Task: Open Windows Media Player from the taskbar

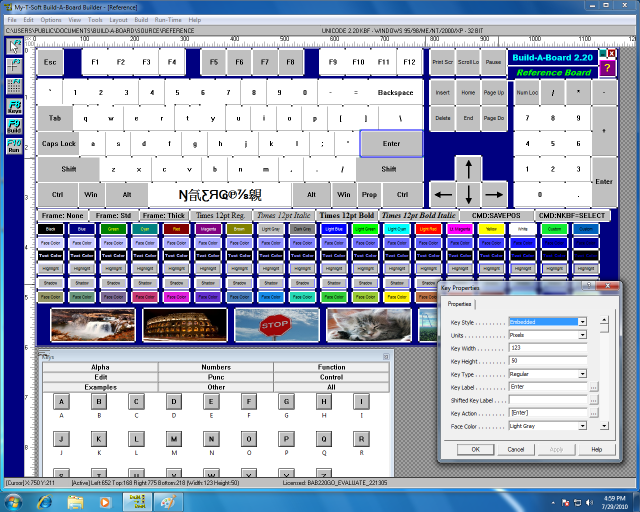Action: pos(104,498)
